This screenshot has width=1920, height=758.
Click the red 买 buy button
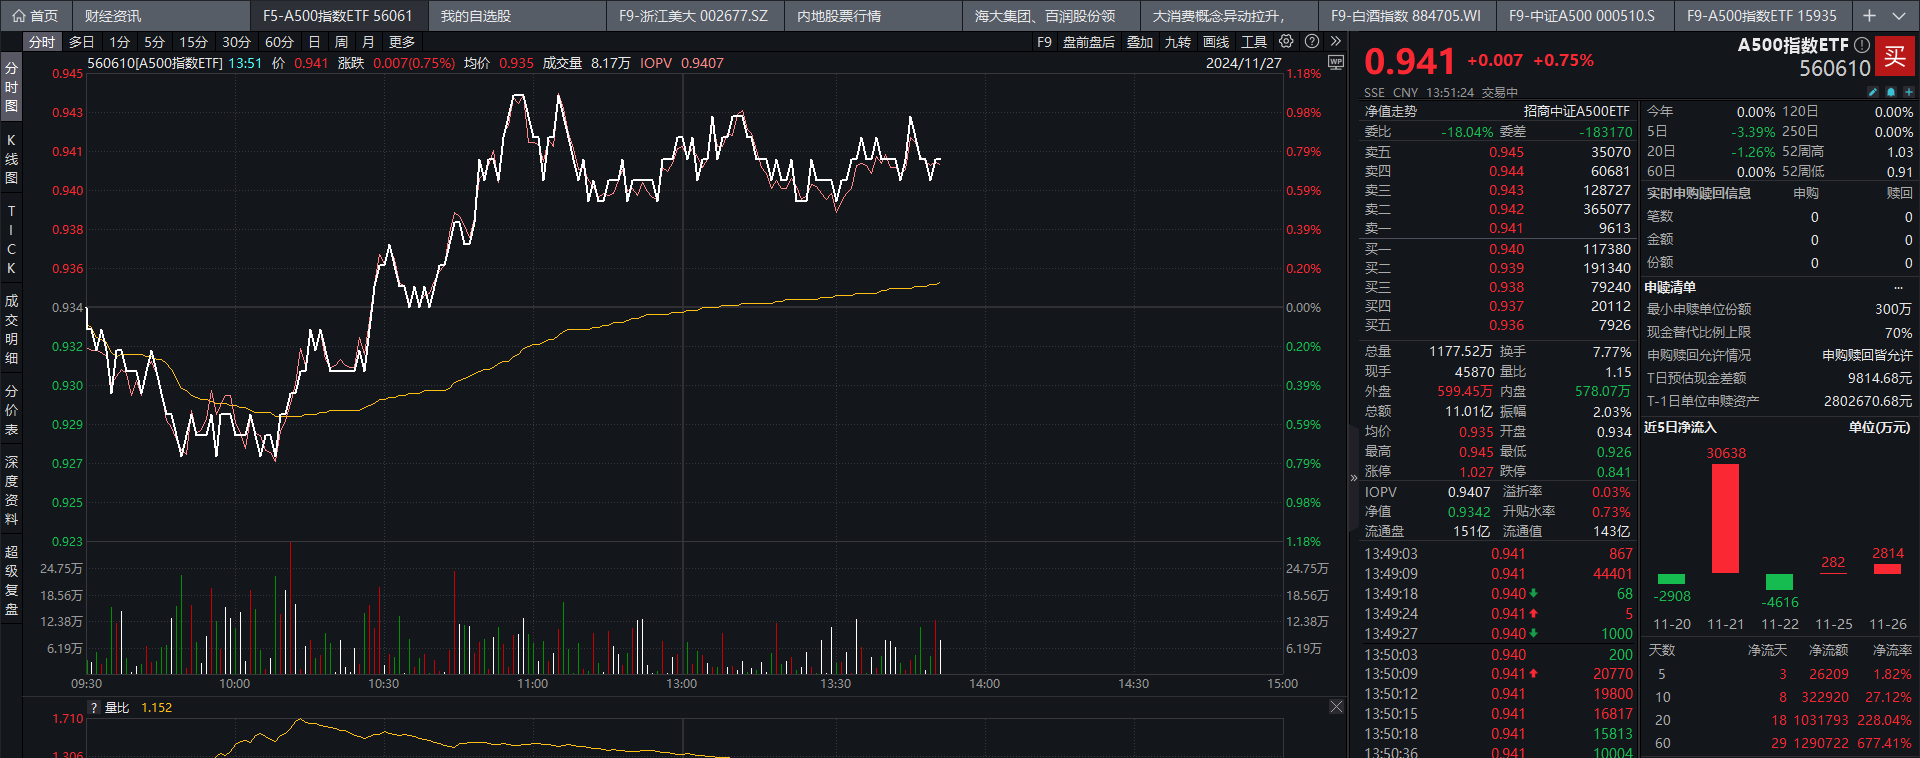(1894, 57)
